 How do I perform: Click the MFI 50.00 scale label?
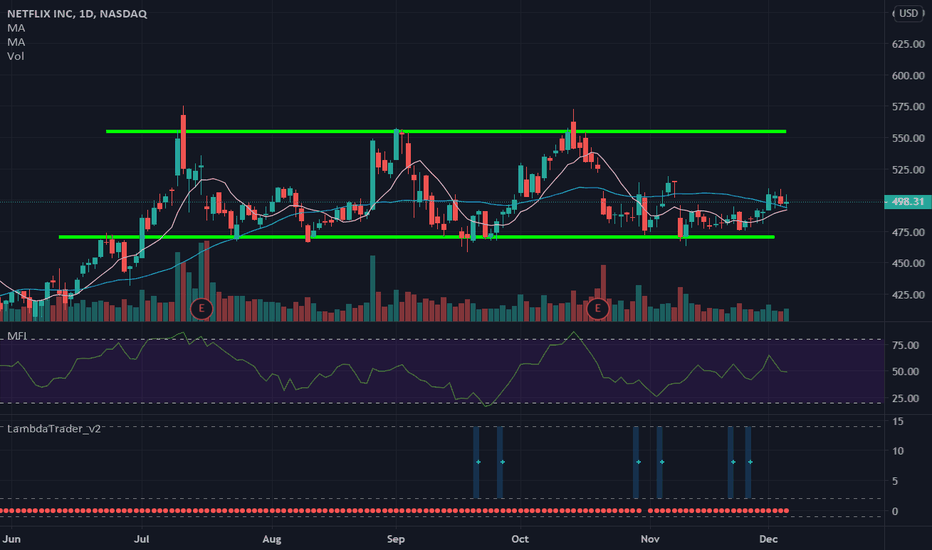[906, 372]
